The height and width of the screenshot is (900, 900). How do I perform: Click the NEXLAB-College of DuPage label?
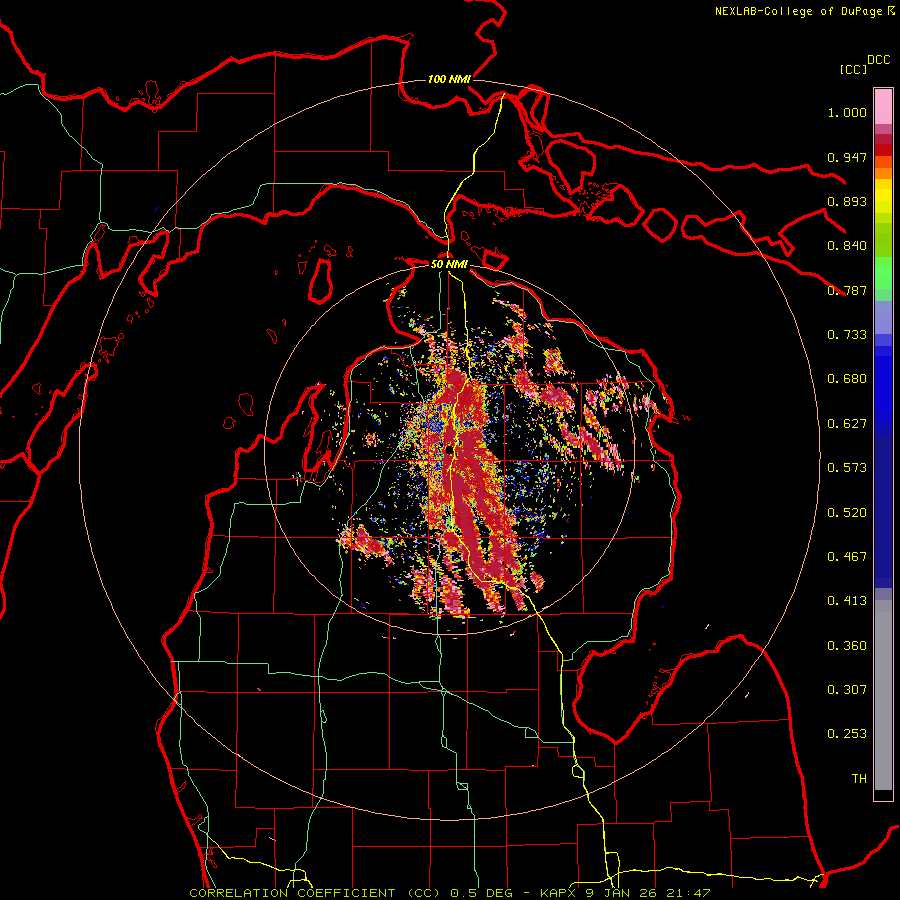click(800, 11)
